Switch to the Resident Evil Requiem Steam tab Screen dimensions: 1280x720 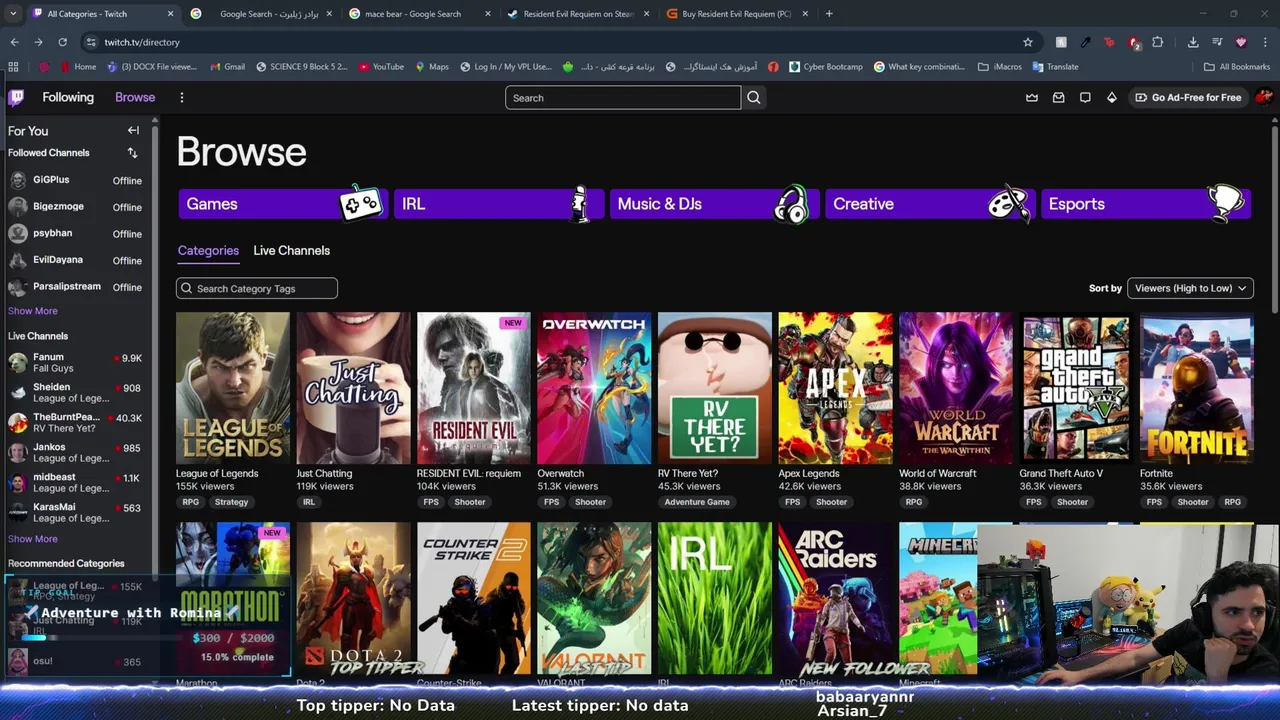578,14
